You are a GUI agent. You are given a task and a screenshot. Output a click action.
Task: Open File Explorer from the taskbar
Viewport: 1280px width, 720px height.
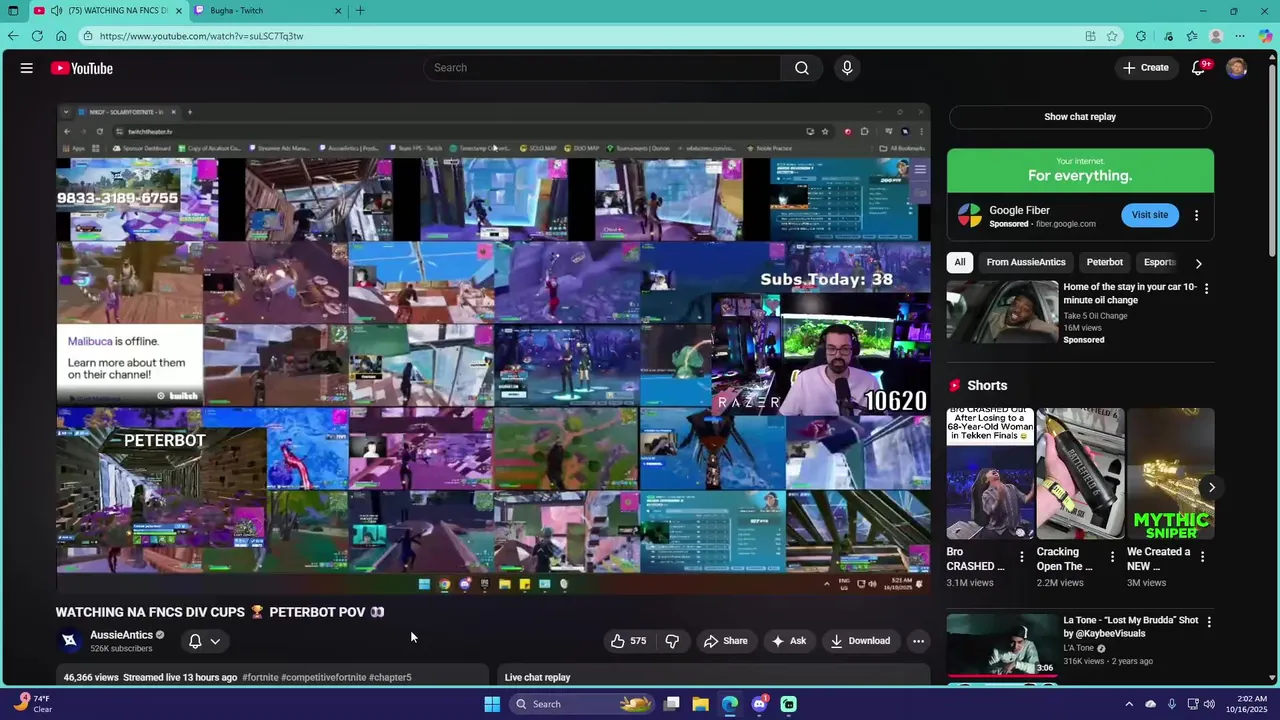(700, 704)
